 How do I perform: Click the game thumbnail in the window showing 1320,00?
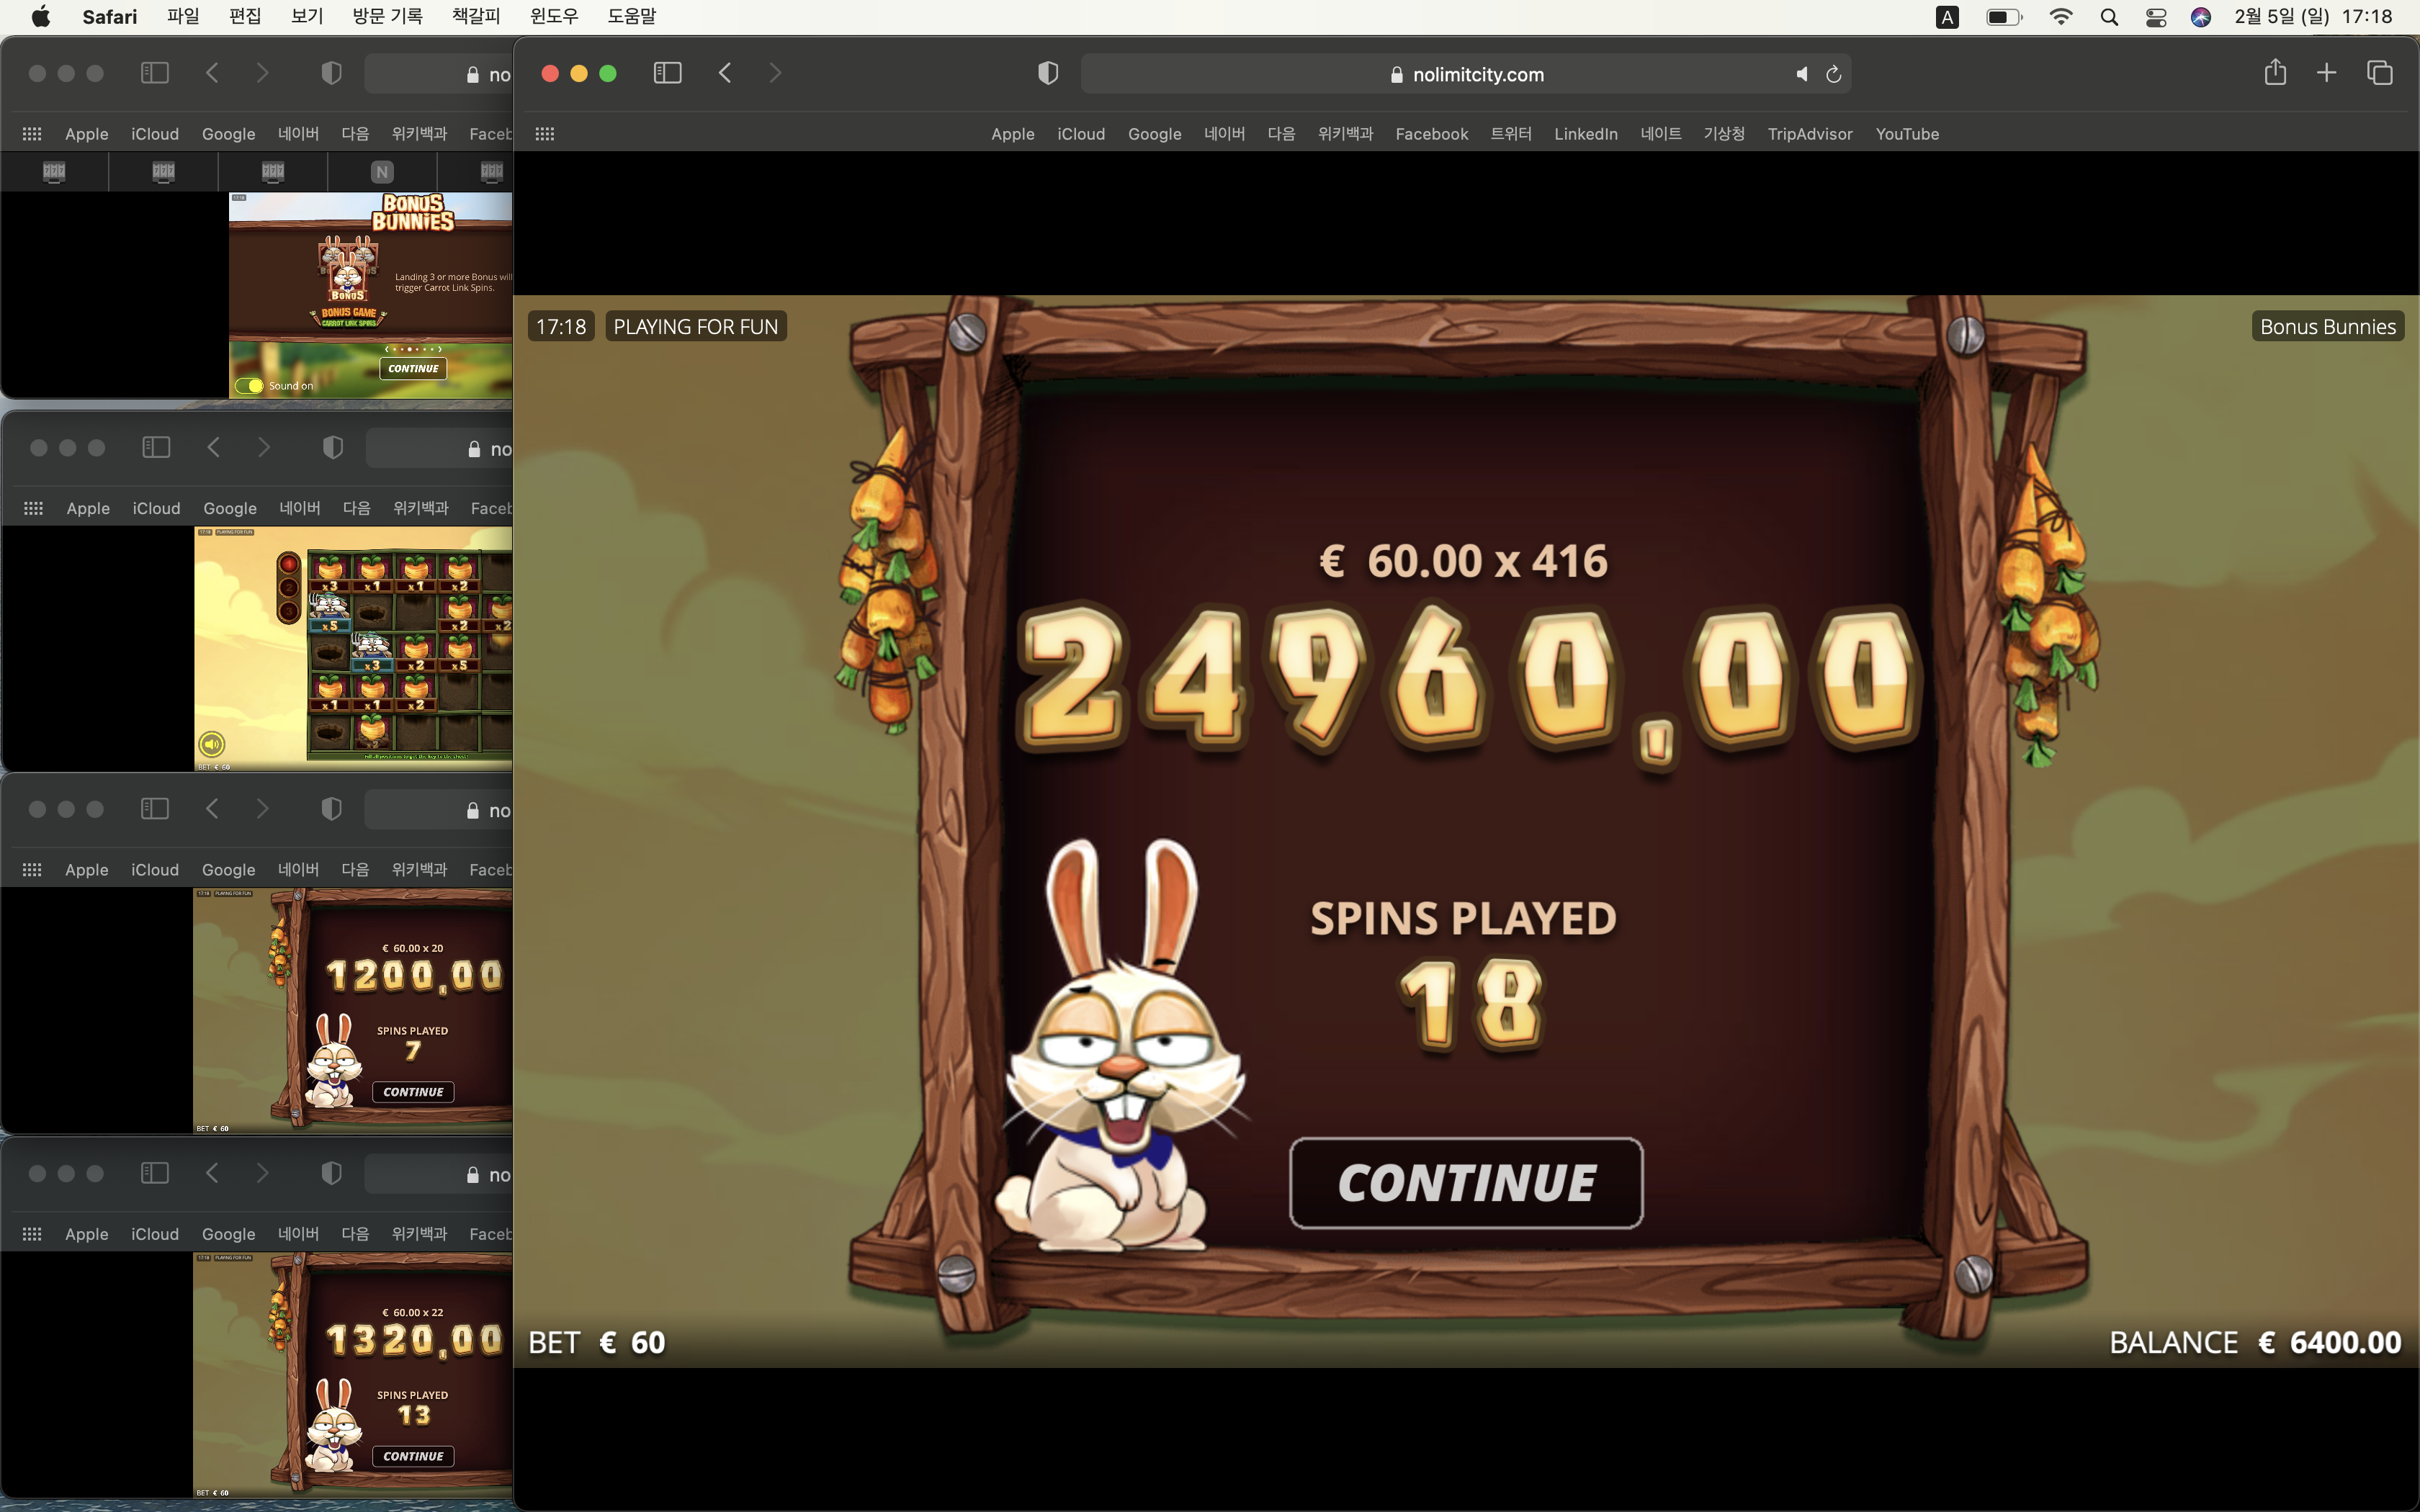[352, 1375]
